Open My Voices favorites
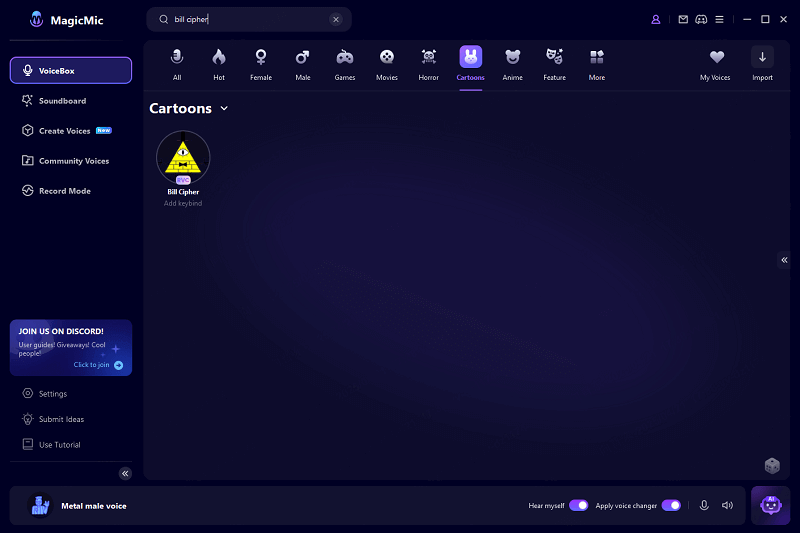Screen dimensions: 800x533 715,65
